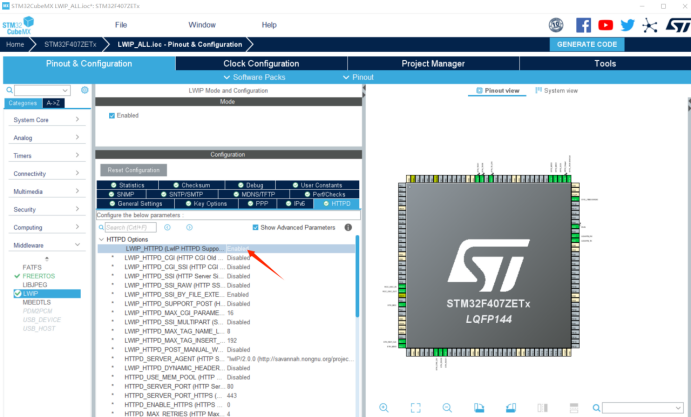This screenshot has width=691, height=417.
Task: Open the Pinout dropdown menu
Action: coord(358,77)
